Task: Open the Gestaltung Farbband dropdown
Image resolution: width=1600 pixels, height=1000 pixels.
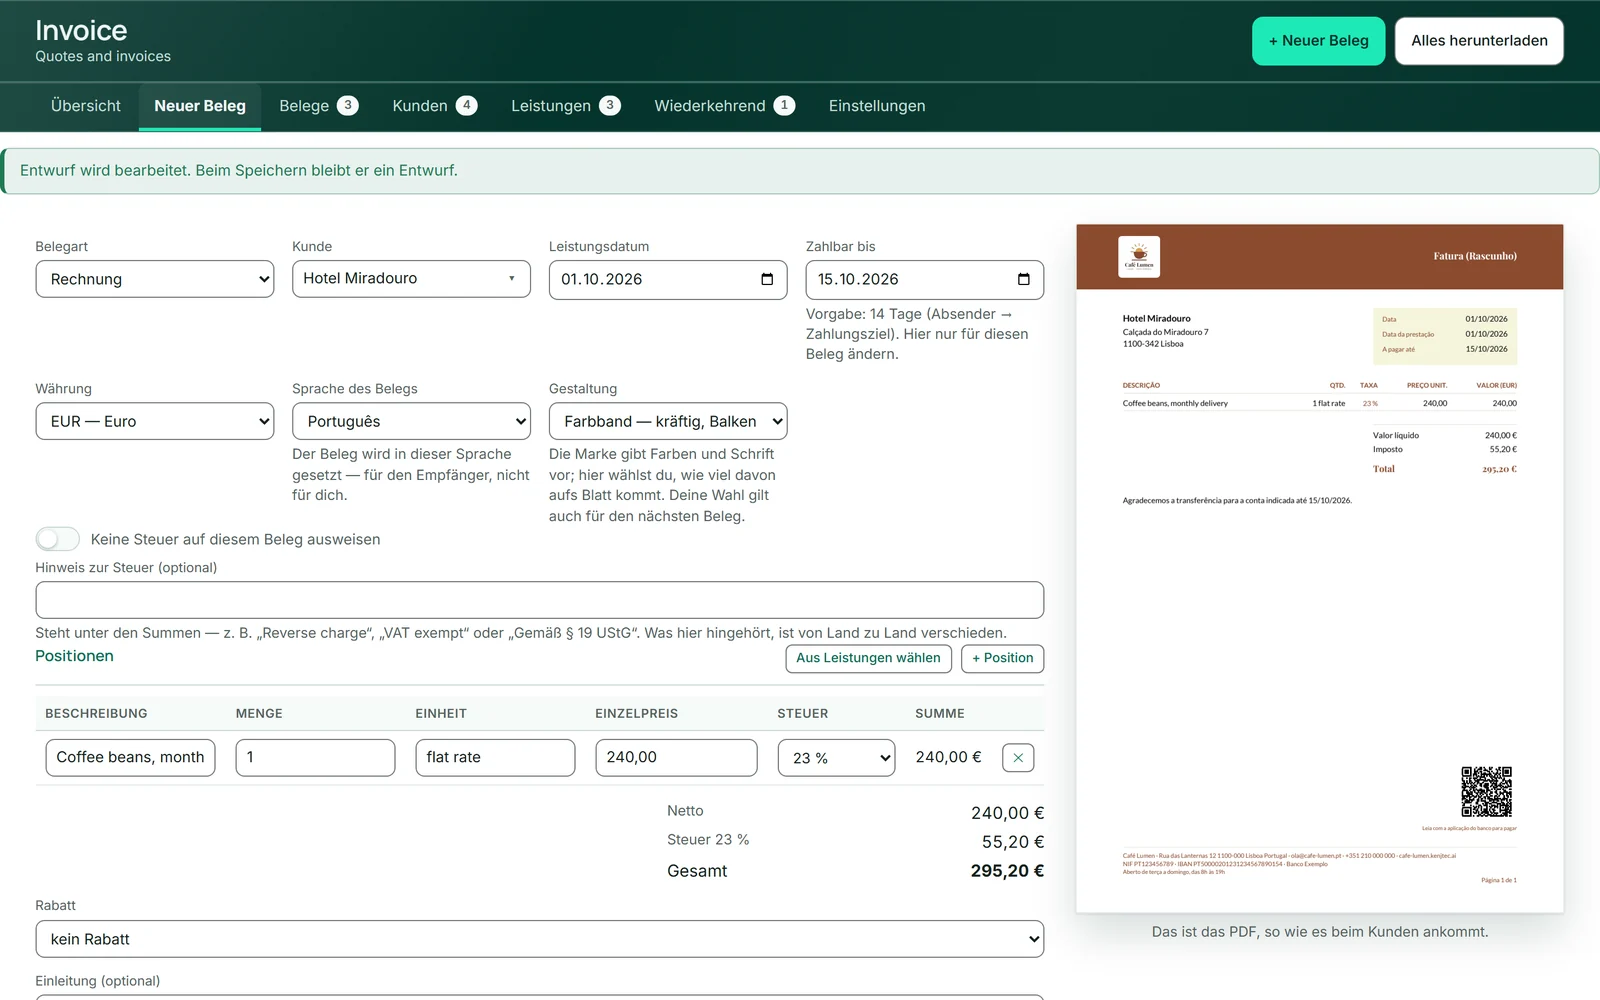Action: [x=668, y=421]
